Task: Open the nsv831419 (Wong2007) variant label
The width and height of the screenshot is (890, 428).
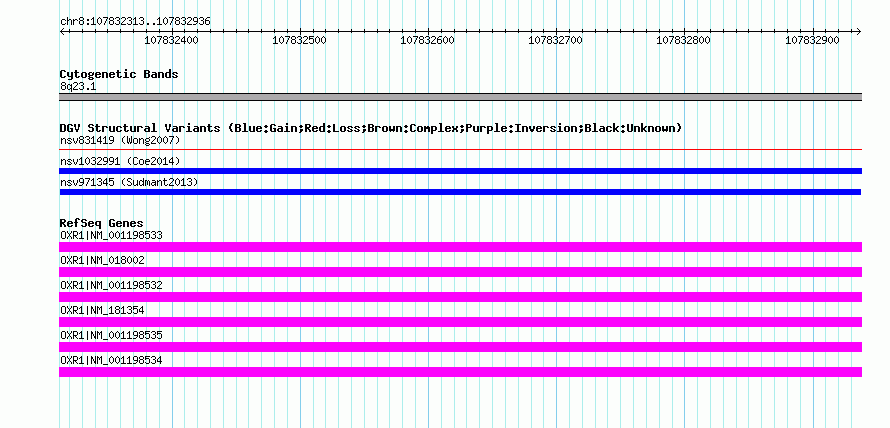Action: coord(120,140)
